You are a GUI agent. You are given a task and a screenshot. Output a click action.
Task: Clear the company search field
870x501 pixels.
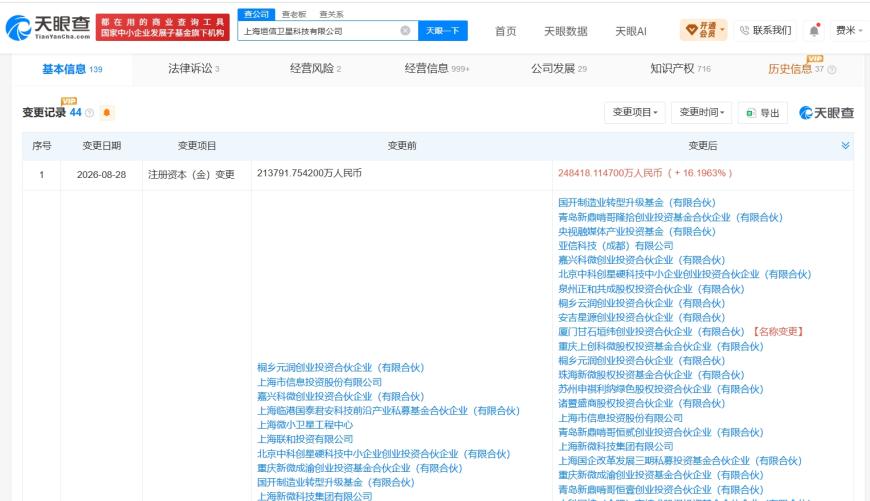(406, 31)
